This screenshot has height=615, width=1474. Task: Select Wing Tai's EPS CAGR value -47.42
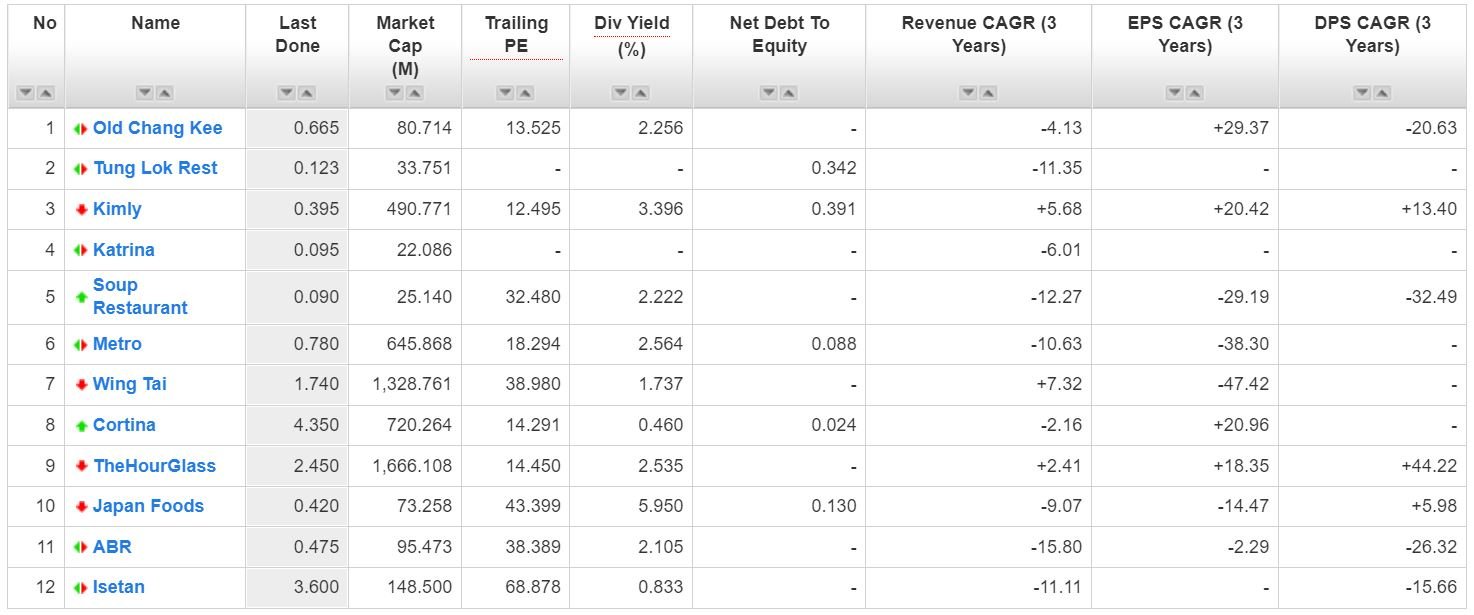(1244, 384)
